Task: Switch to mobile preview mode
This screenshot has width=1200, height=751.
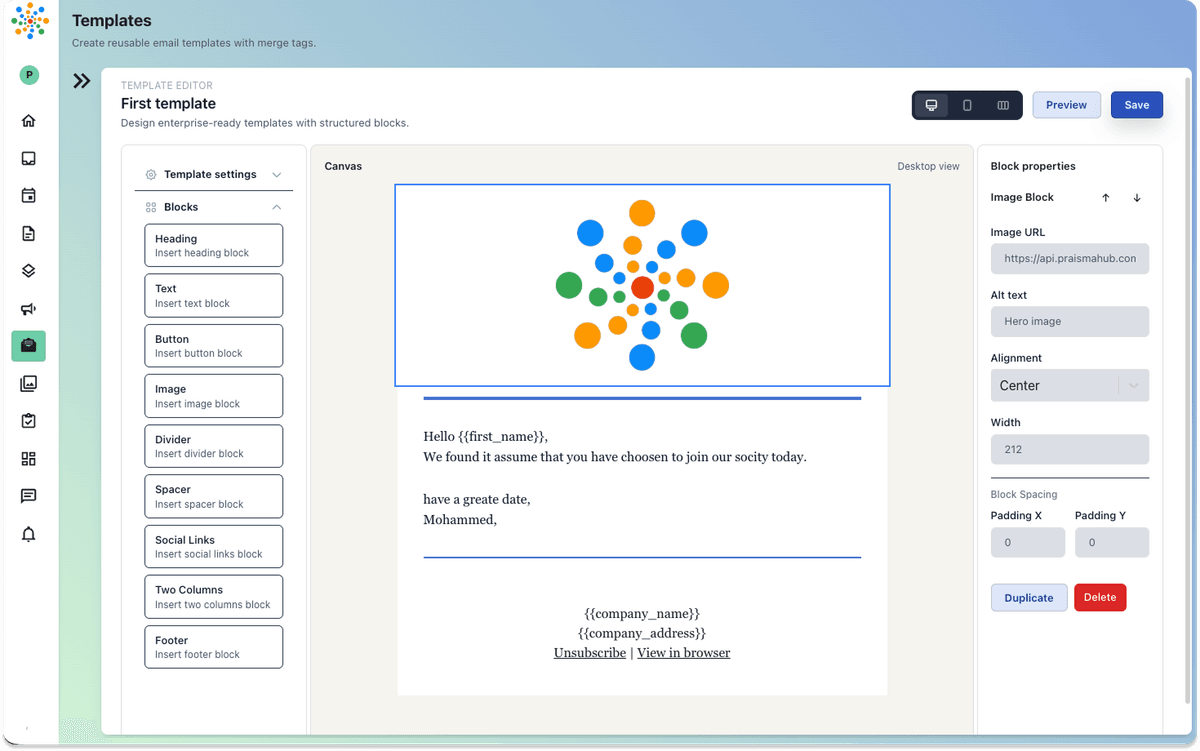Action: pos(967,105)
